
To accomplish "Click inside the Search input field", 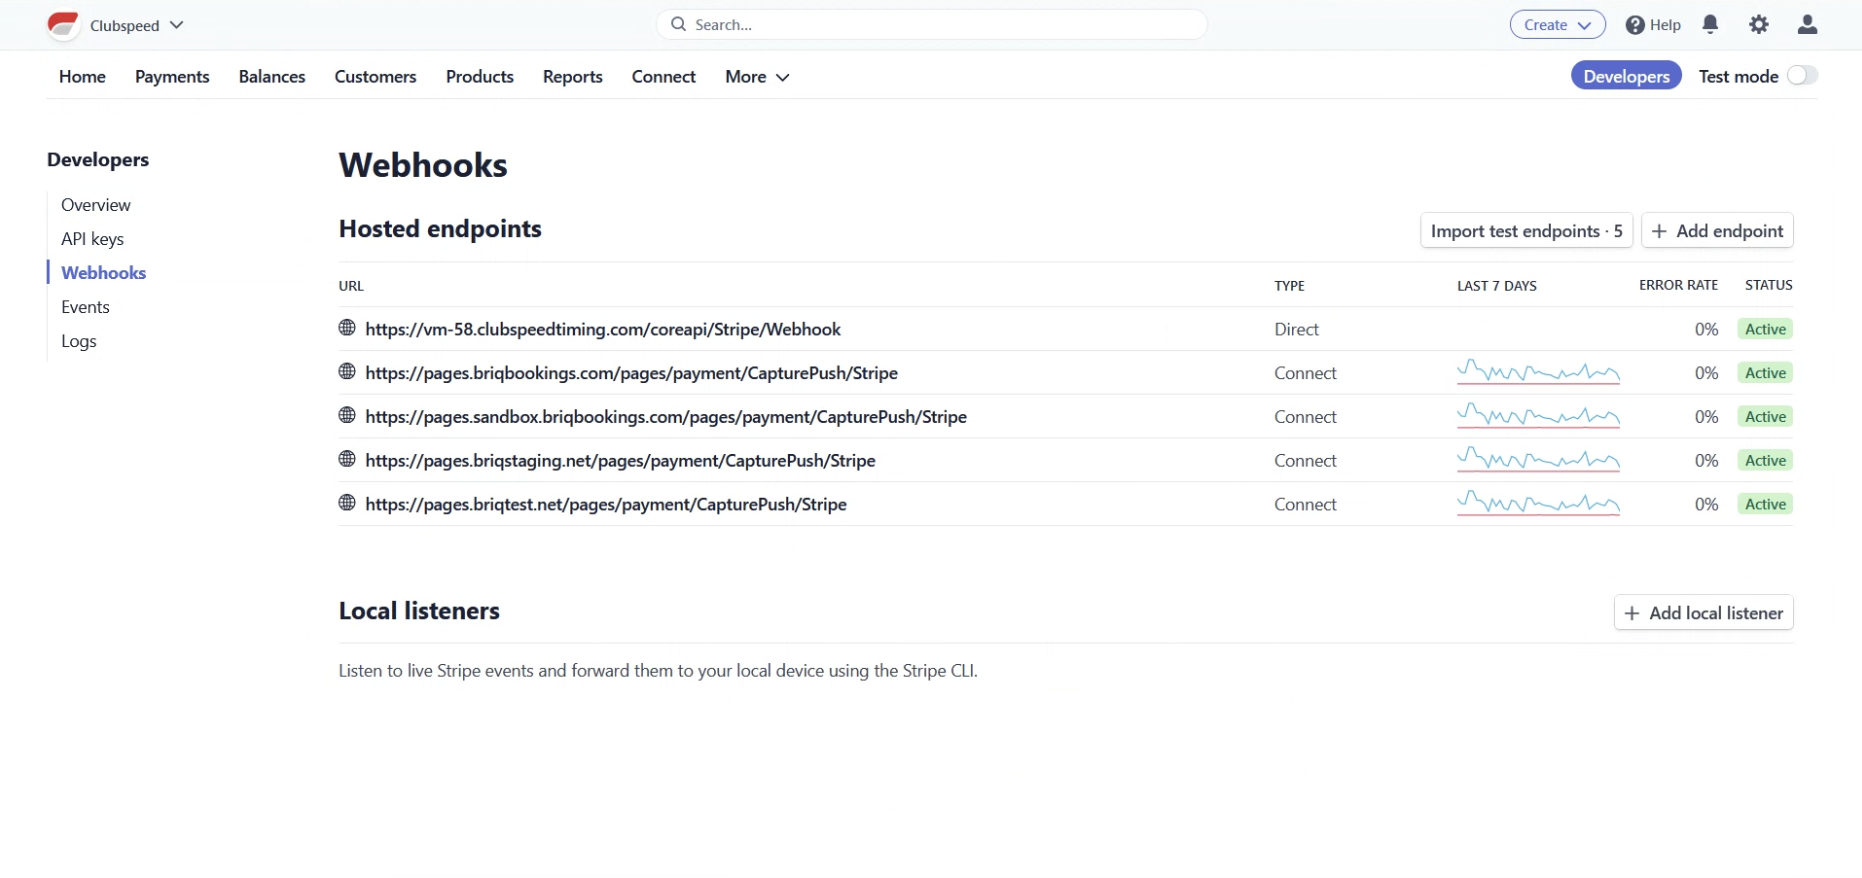I will click(931, 24).
